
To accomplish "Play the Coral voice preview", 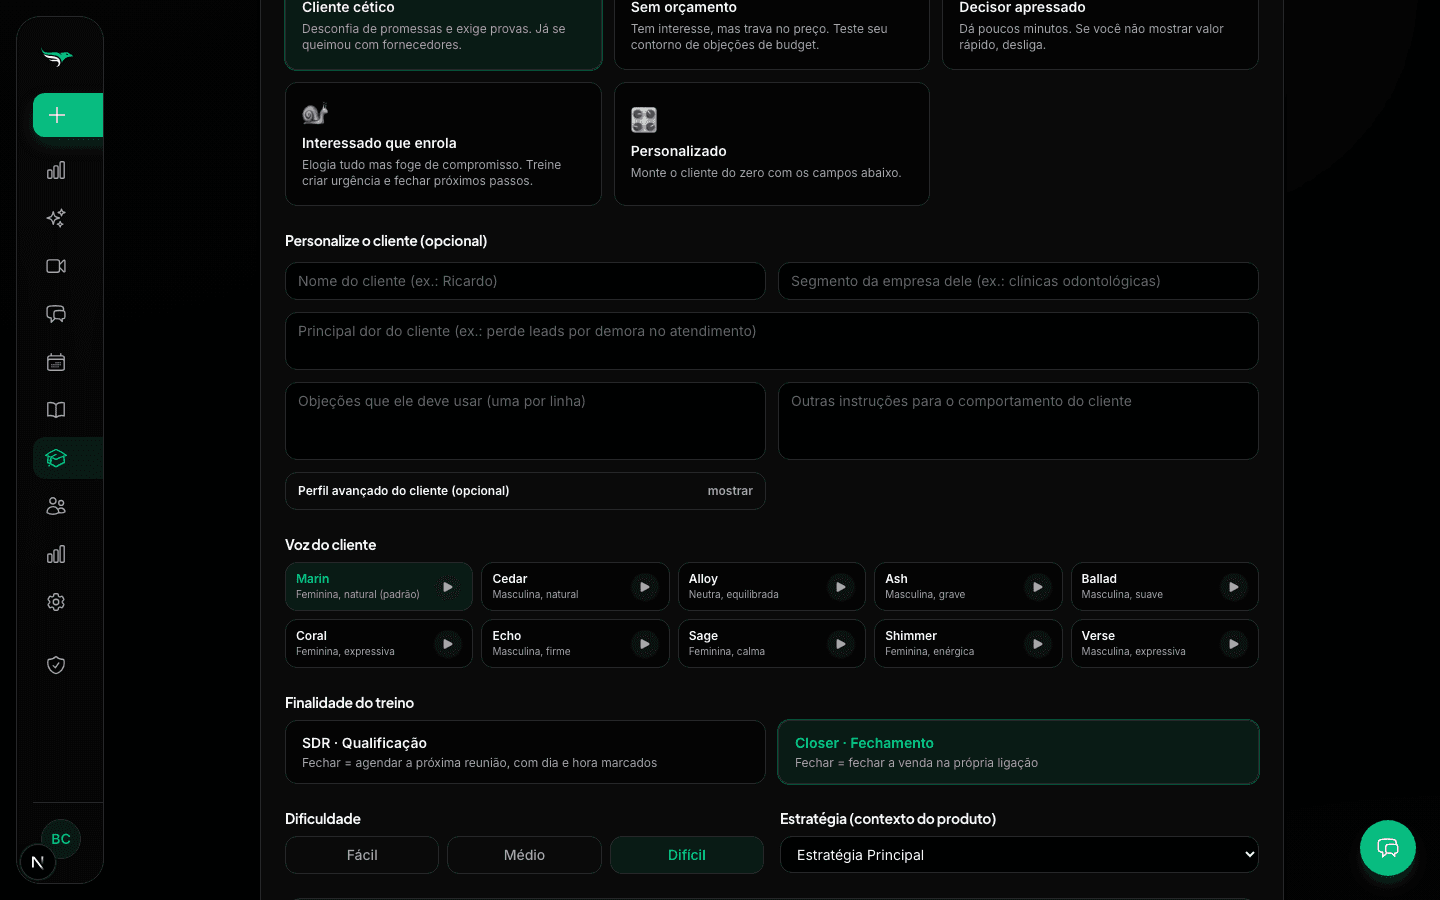I will (448, 644).
